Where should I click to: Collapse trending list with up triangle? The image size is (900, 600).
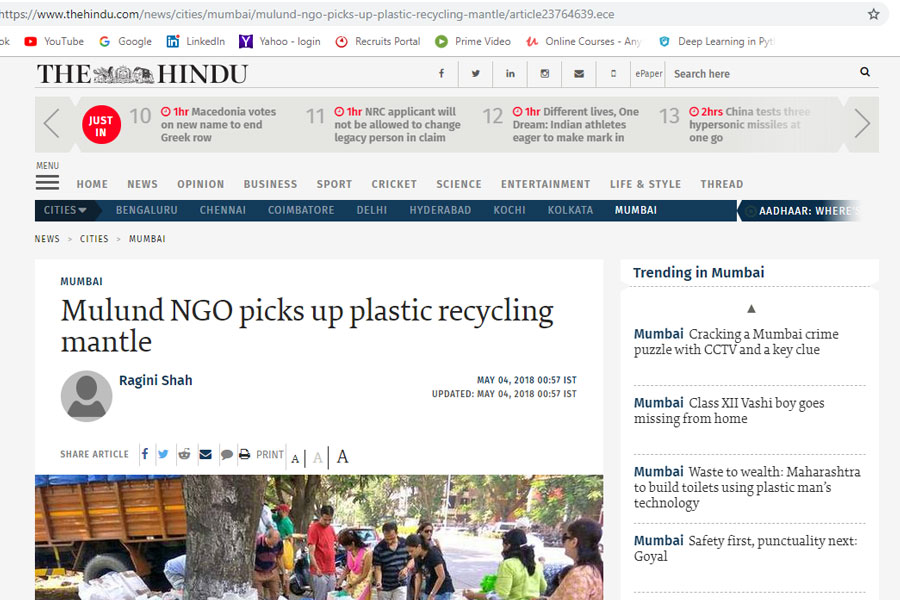click(x=751, y=309)
